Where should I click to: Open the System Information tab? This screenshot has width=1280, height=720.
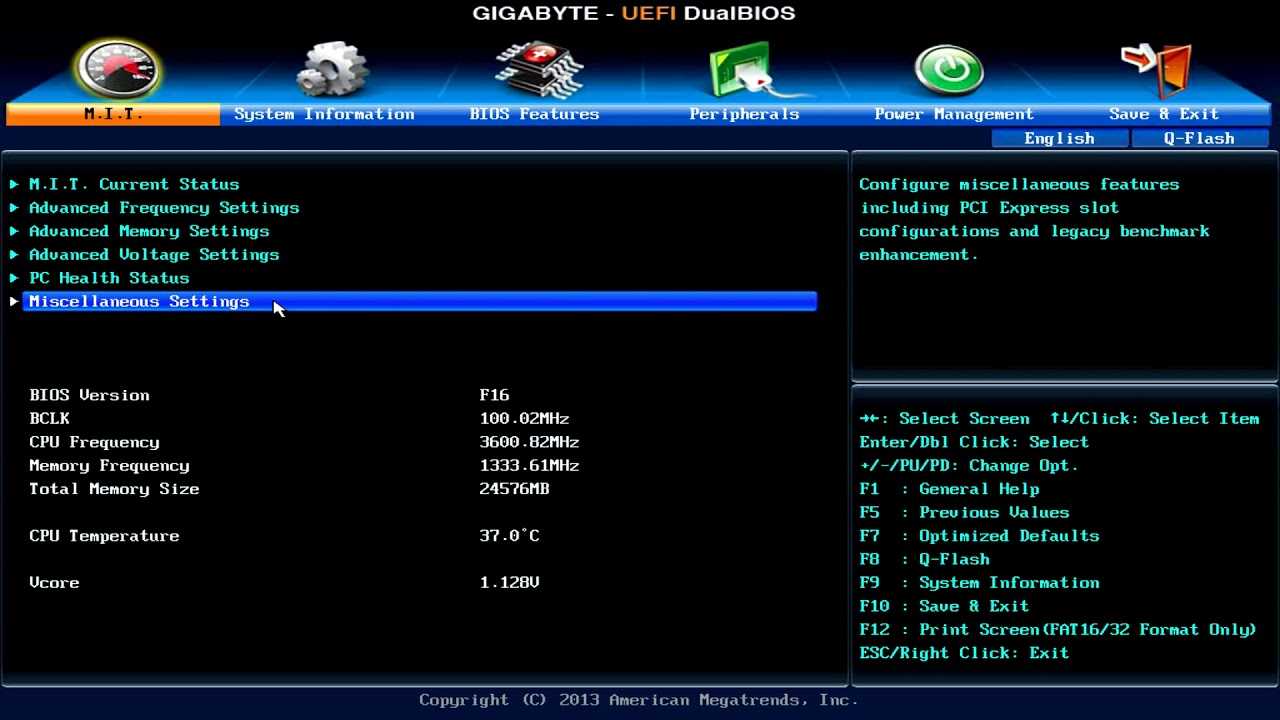pos(324,114)
